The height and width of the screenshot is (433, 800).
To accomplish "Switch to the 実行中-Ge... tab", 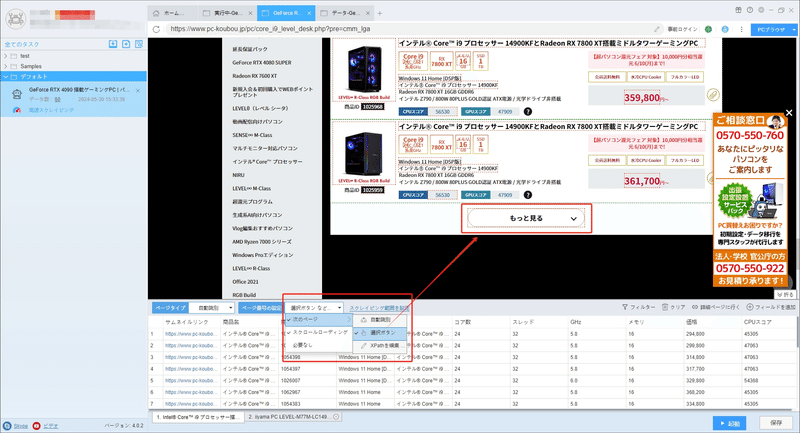I will point(227,13).
